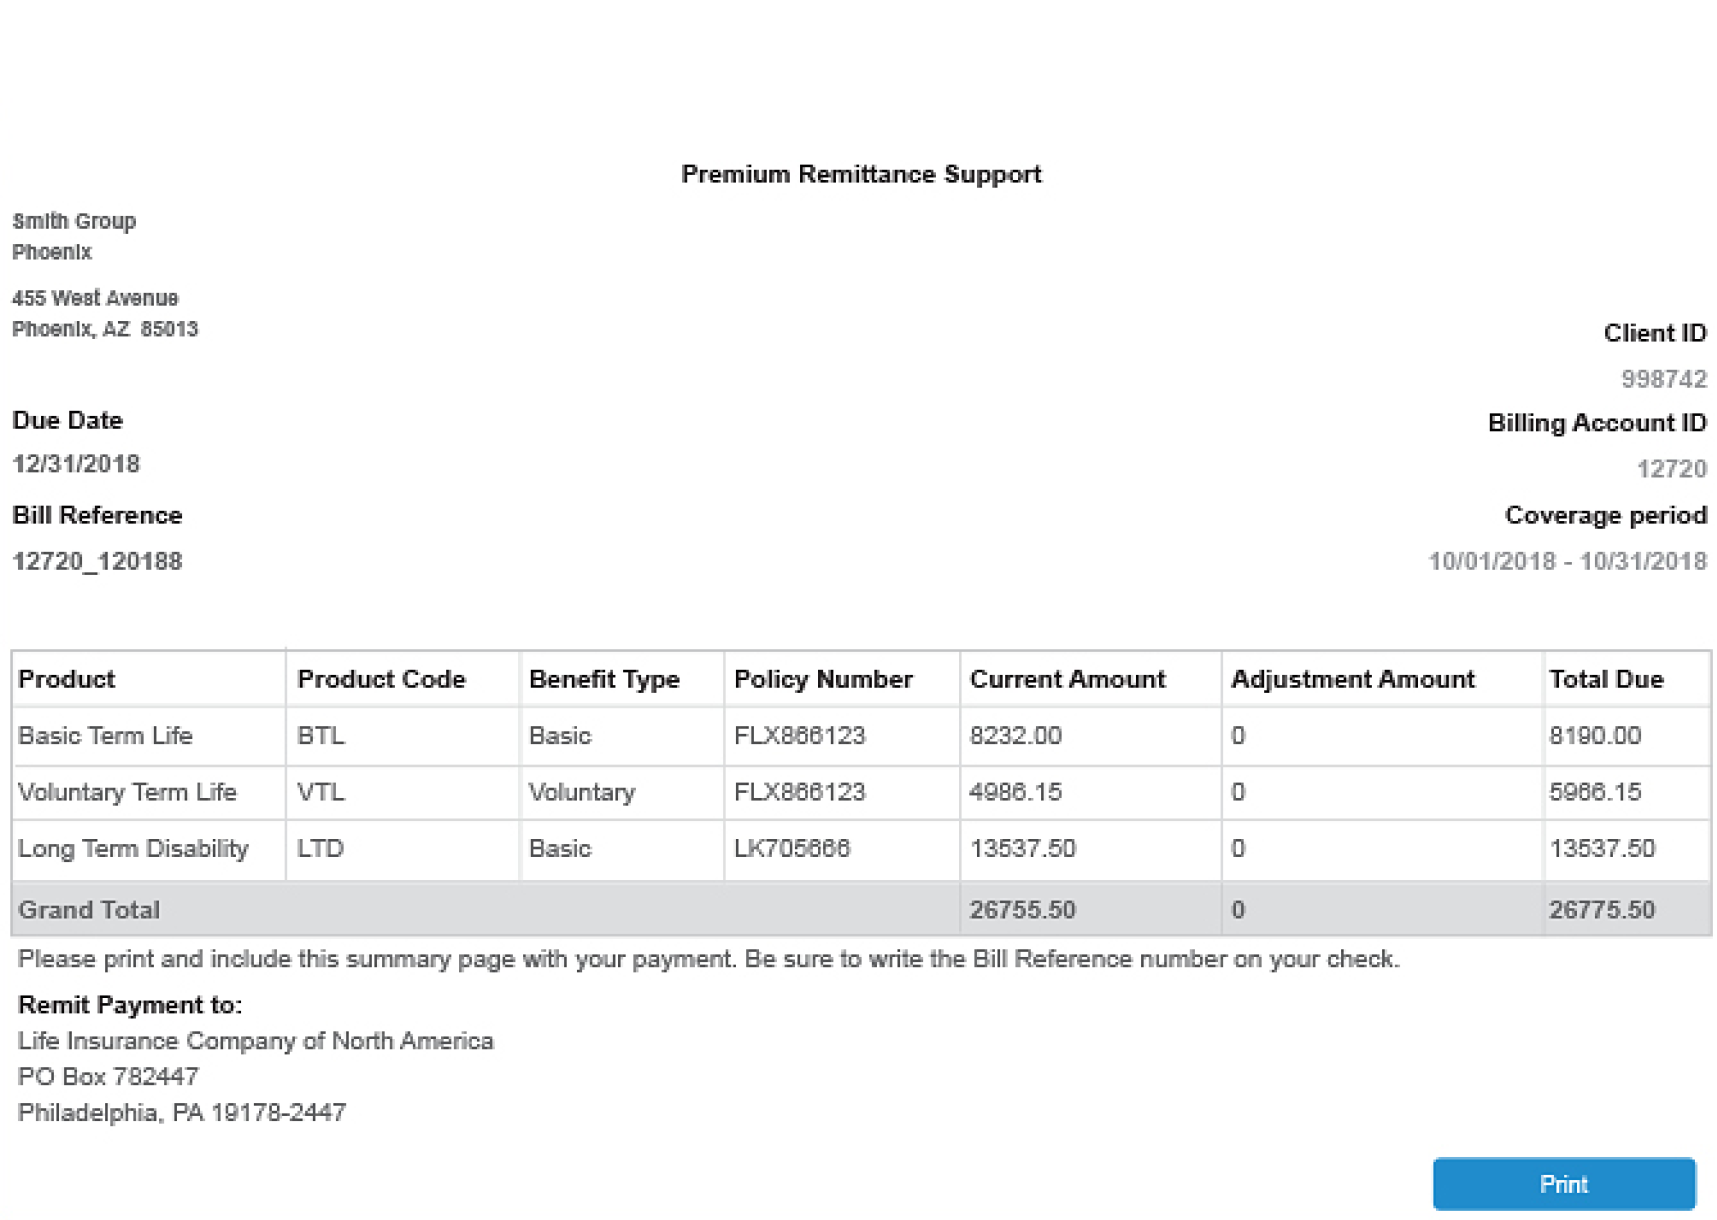The image size is (1717, 1220).
Task: Select the Product column header
Action: [x=67, y=679]
